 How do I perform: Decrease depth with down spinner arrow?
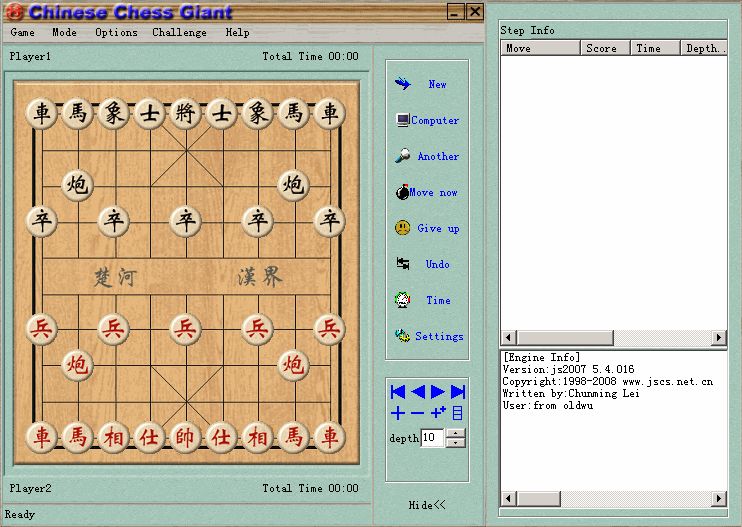(455, 442)
